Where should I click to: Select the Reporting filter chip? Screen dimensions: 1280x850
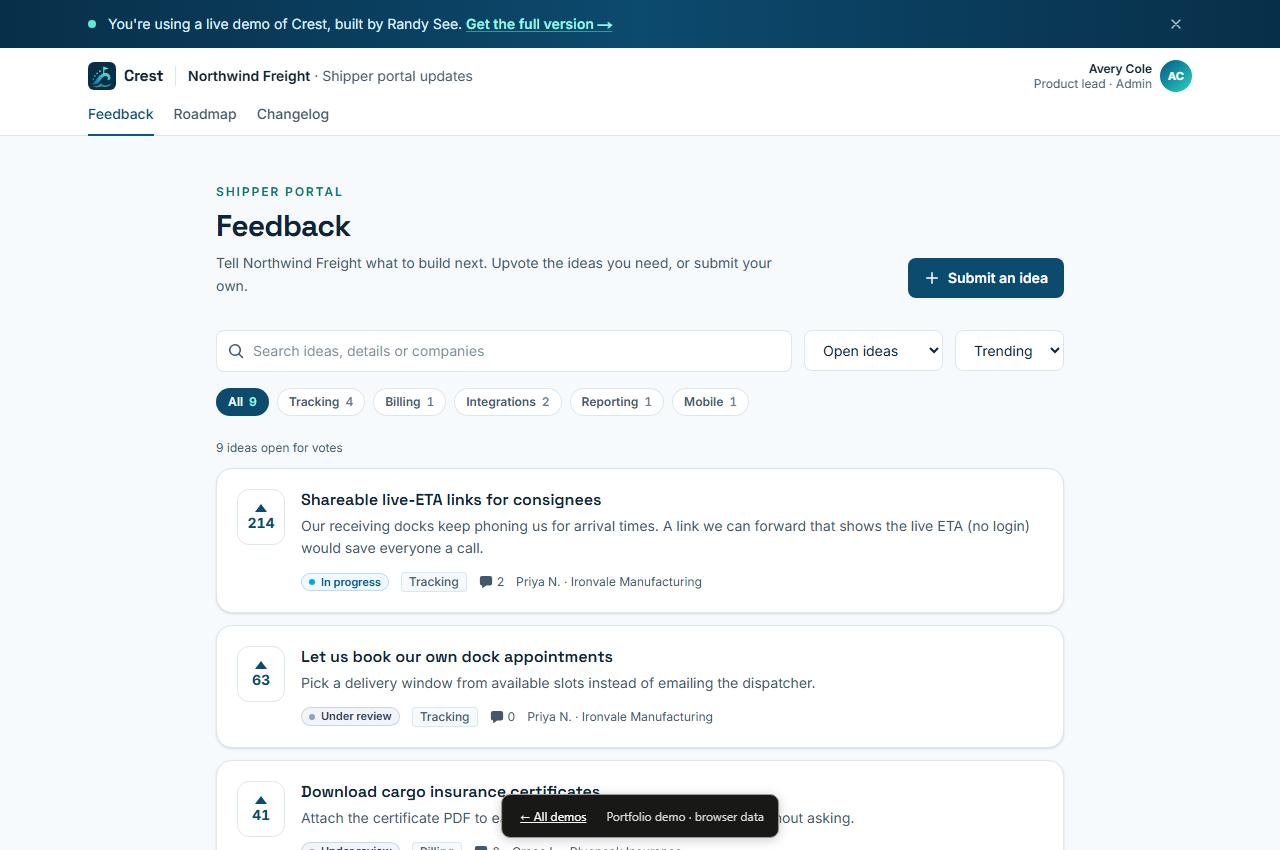click(616, 402)
